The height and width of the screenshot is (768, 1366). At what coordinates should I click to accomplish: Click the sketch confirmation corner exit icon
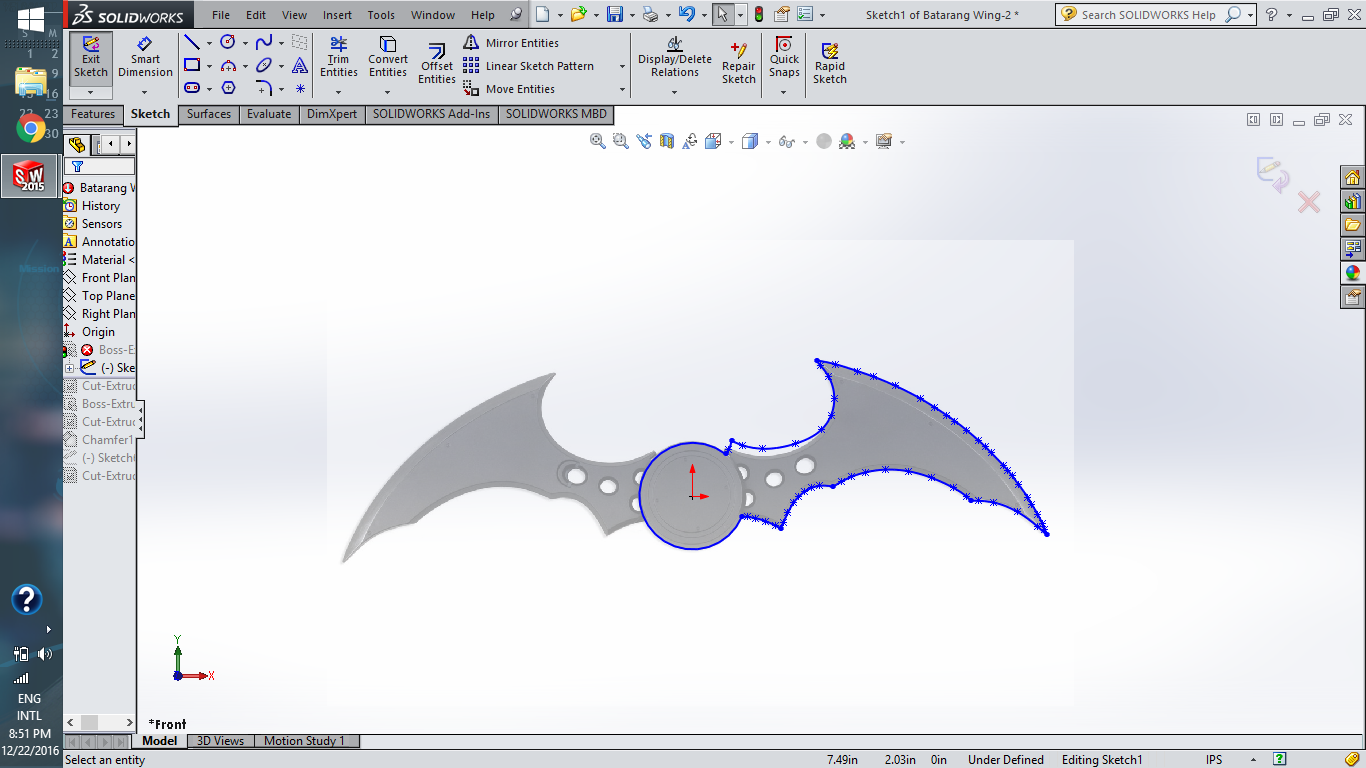[x=1272, y=174]
